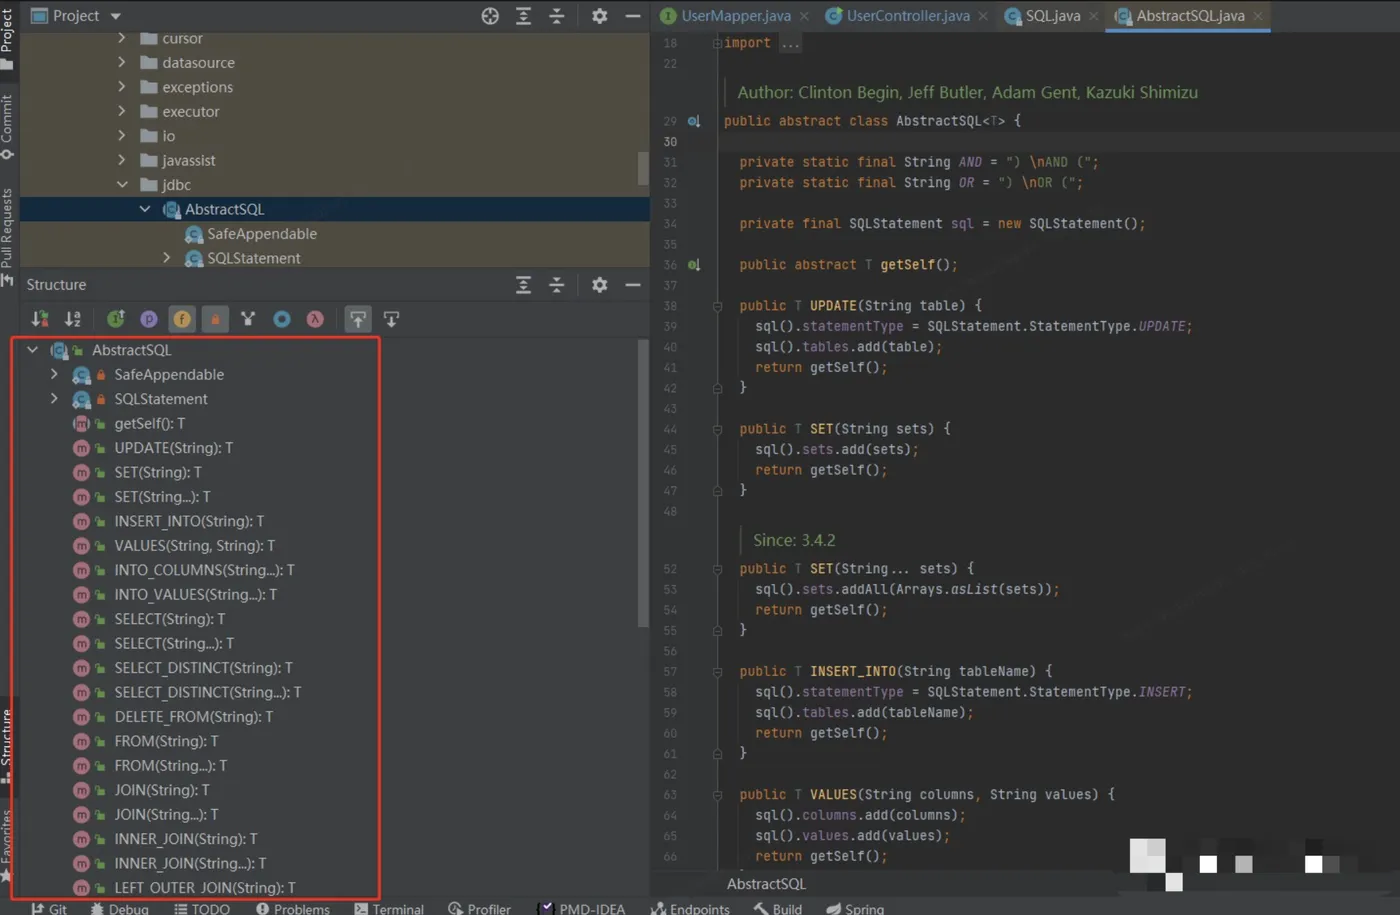Select INSERT_INTO(String): T in Structure
Viewport: 1400px width, 915px height.
coord(189,521)
